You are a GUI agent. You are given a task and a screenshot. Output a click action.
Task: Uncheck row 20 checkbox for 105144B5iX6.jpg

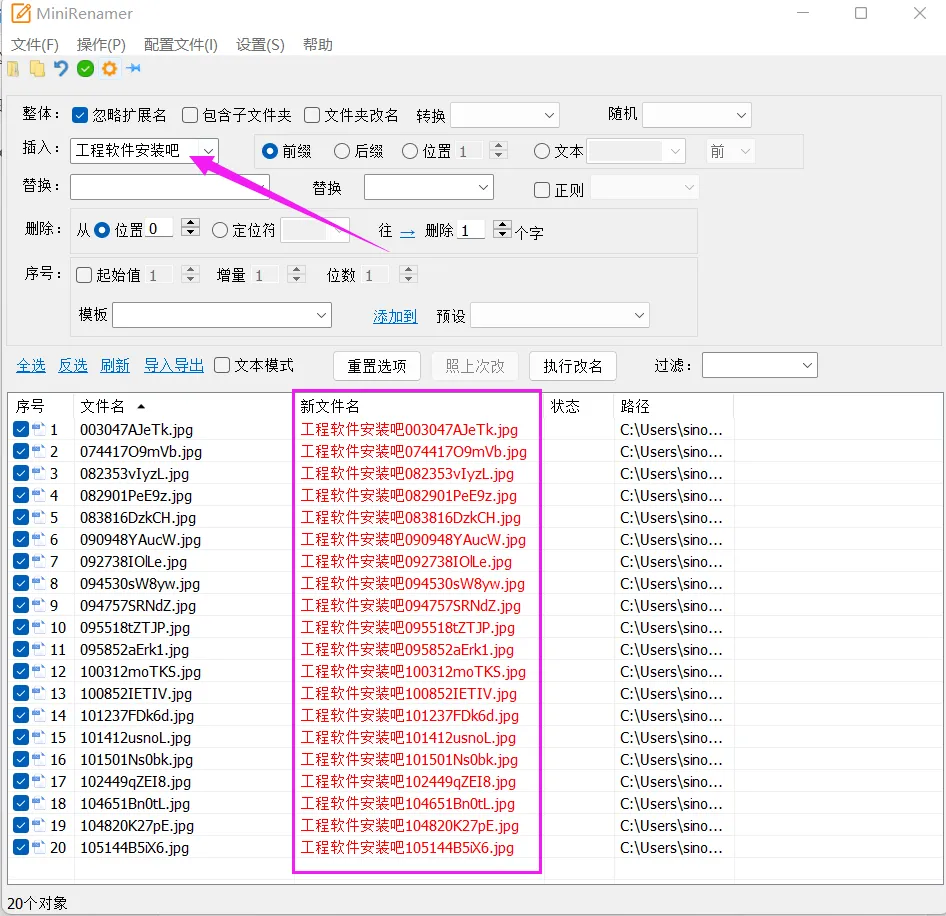point(21,847)
